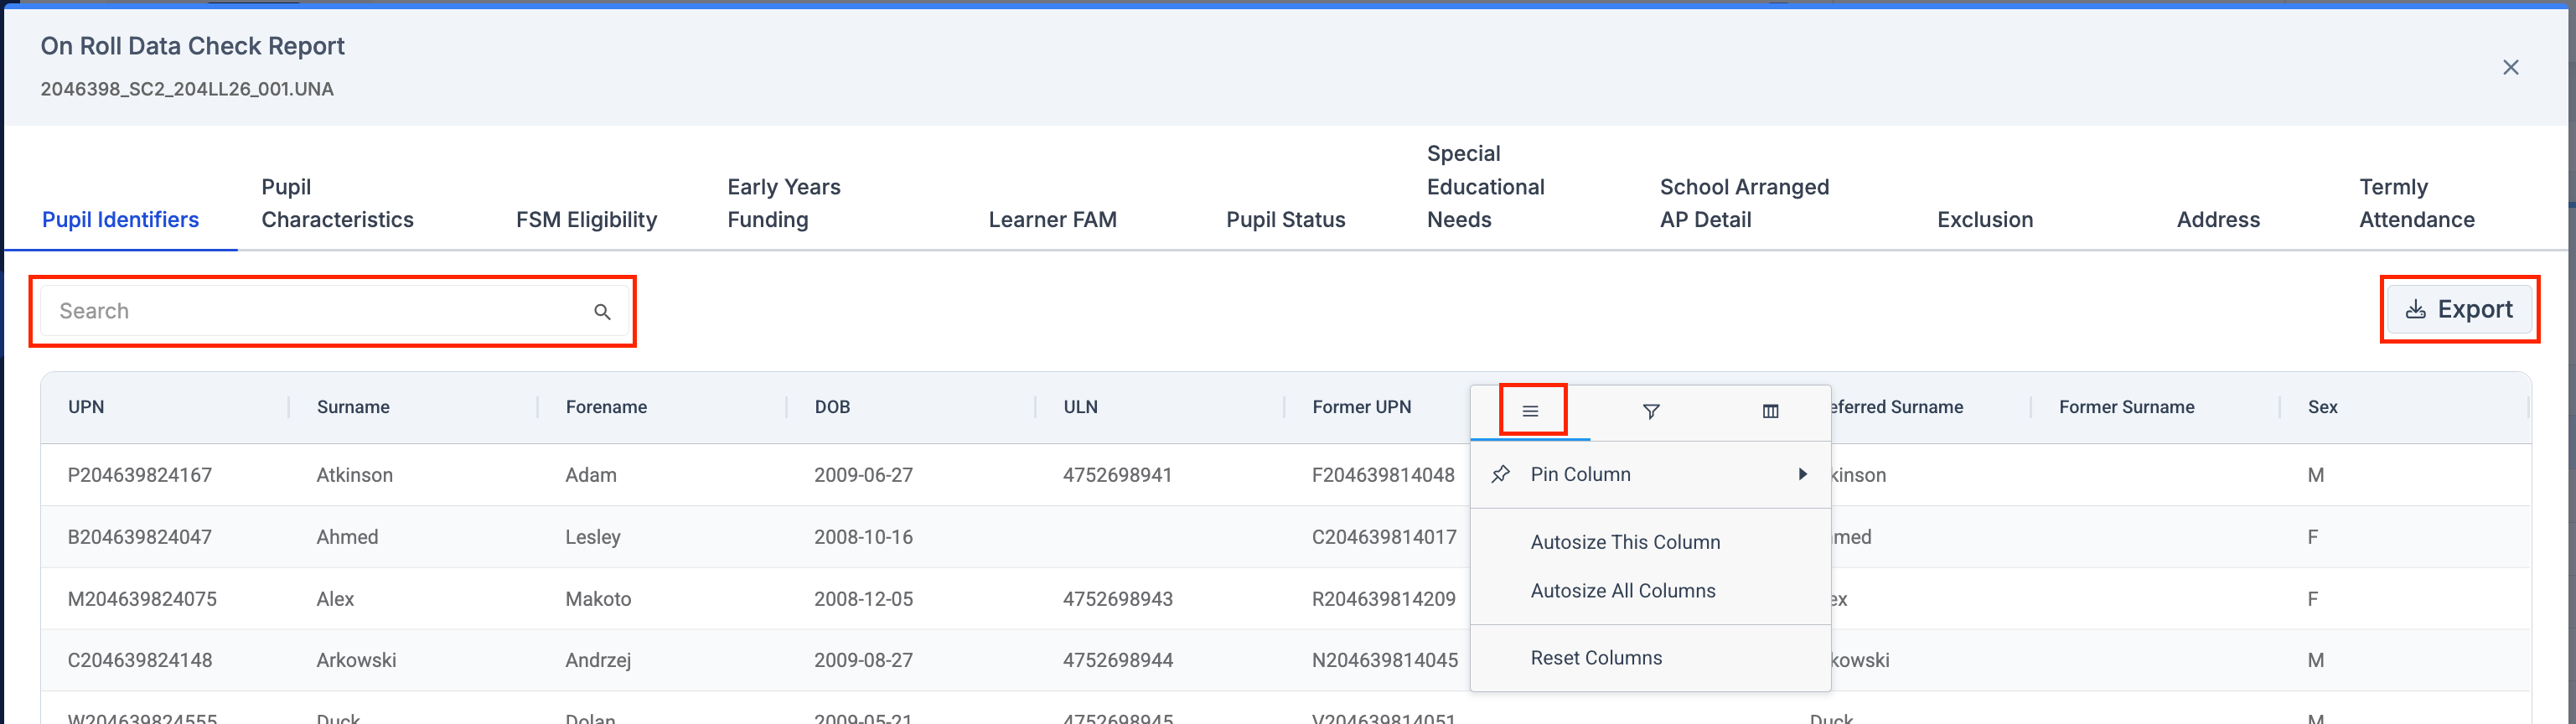The height and width of the screenshot is (724, 2576).
Task: Sort by the ULN column header
Action: [x=1080, y=407]
